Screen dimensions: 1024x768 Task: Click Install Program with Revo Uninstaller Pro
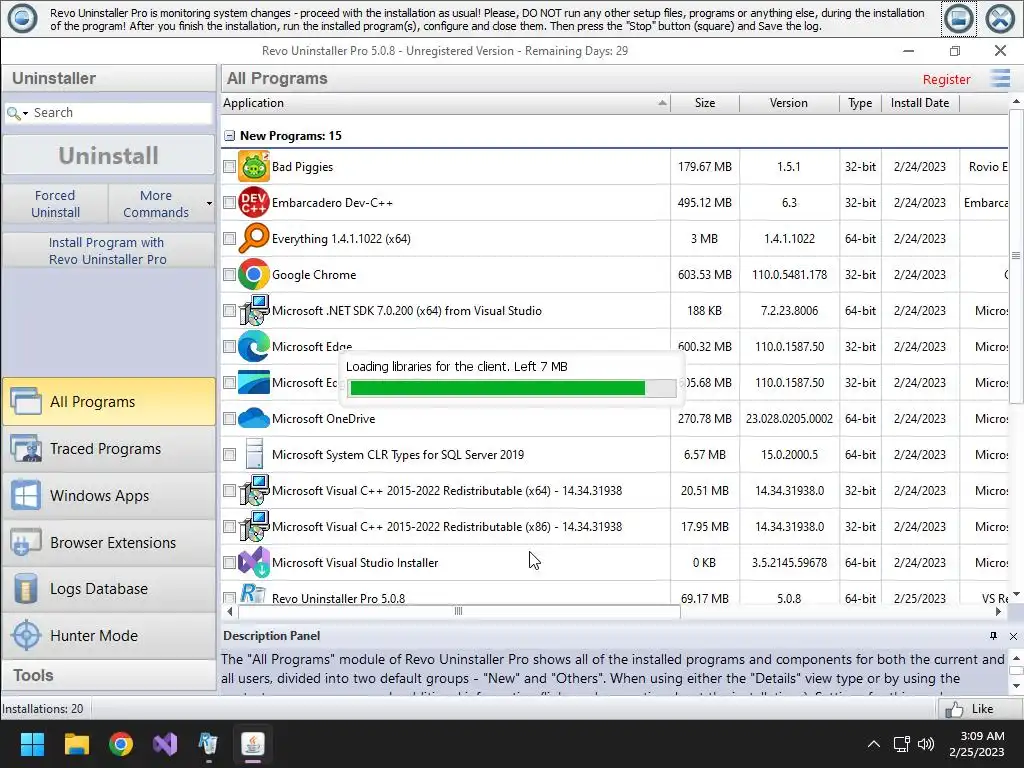pyautogui.click(x=108, y=251)
